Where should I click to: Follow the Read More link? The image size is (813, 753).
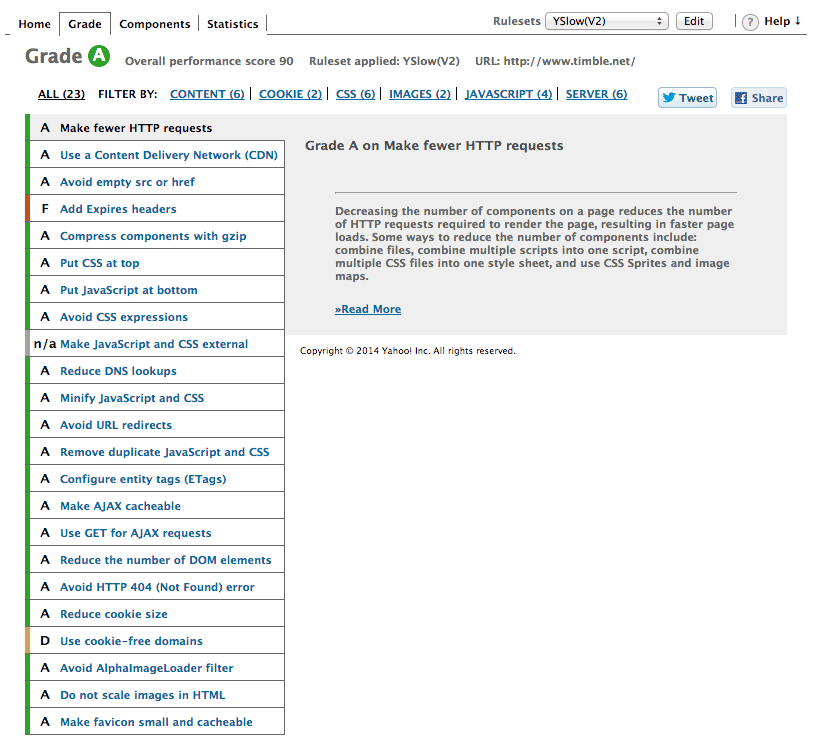[x=368, y=309]
